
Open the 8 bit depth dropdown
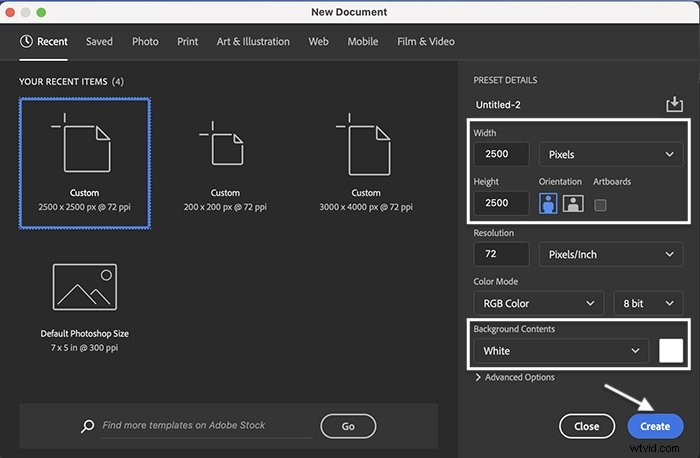tap(647, 303)
